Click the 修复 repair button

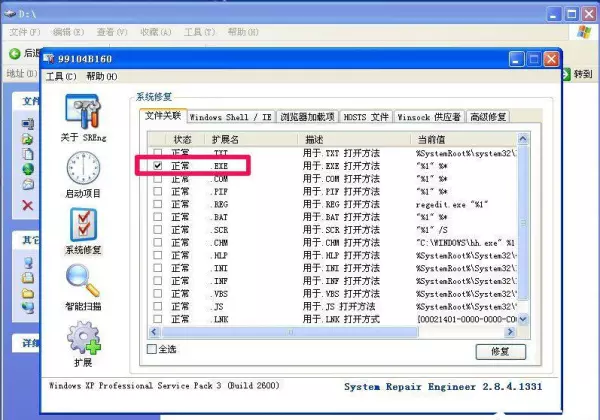point(501,352)
